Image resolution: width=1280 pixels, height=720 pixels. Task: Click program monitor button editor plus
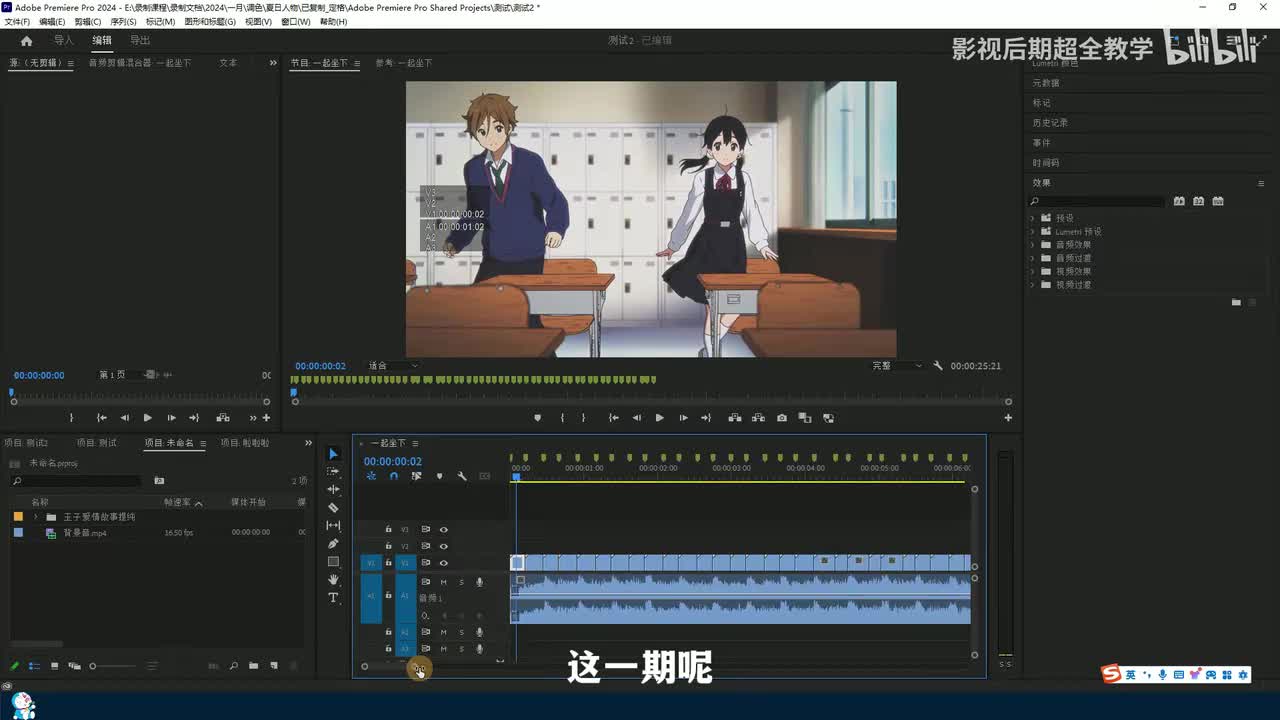pyautogui.click(x=1008, y=418)
